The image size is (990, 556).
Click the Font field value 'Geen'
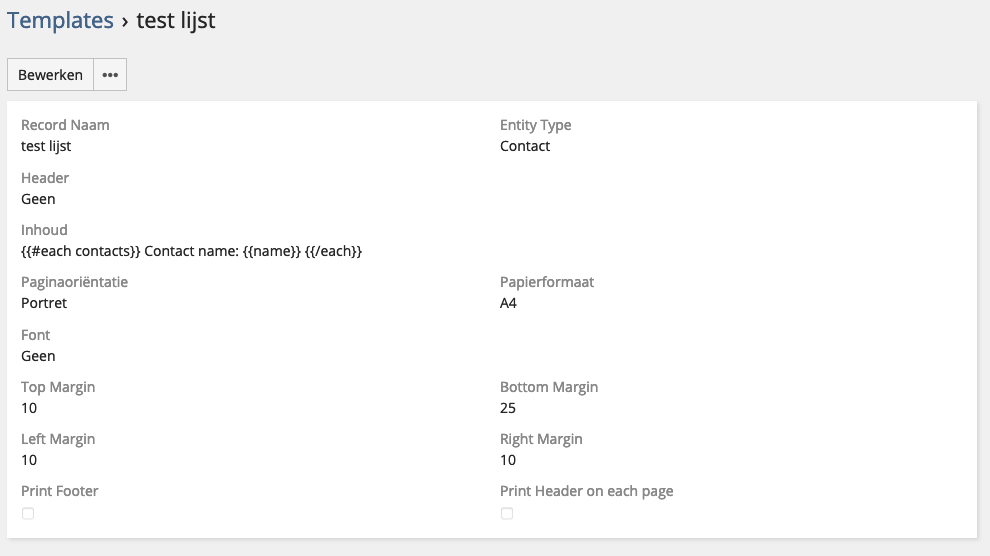38,356
